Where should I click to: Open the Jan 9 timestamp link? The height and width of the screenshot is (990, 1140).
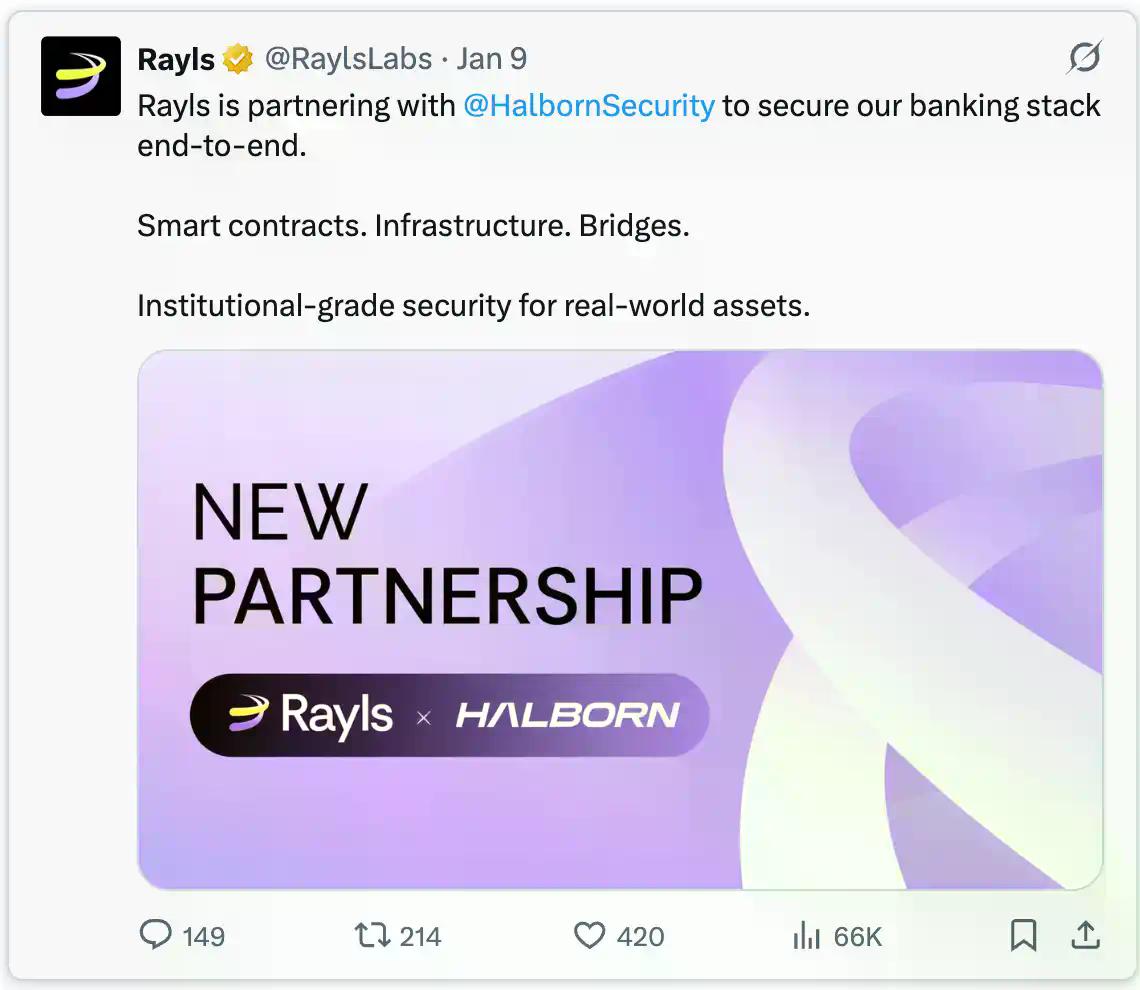491,59
